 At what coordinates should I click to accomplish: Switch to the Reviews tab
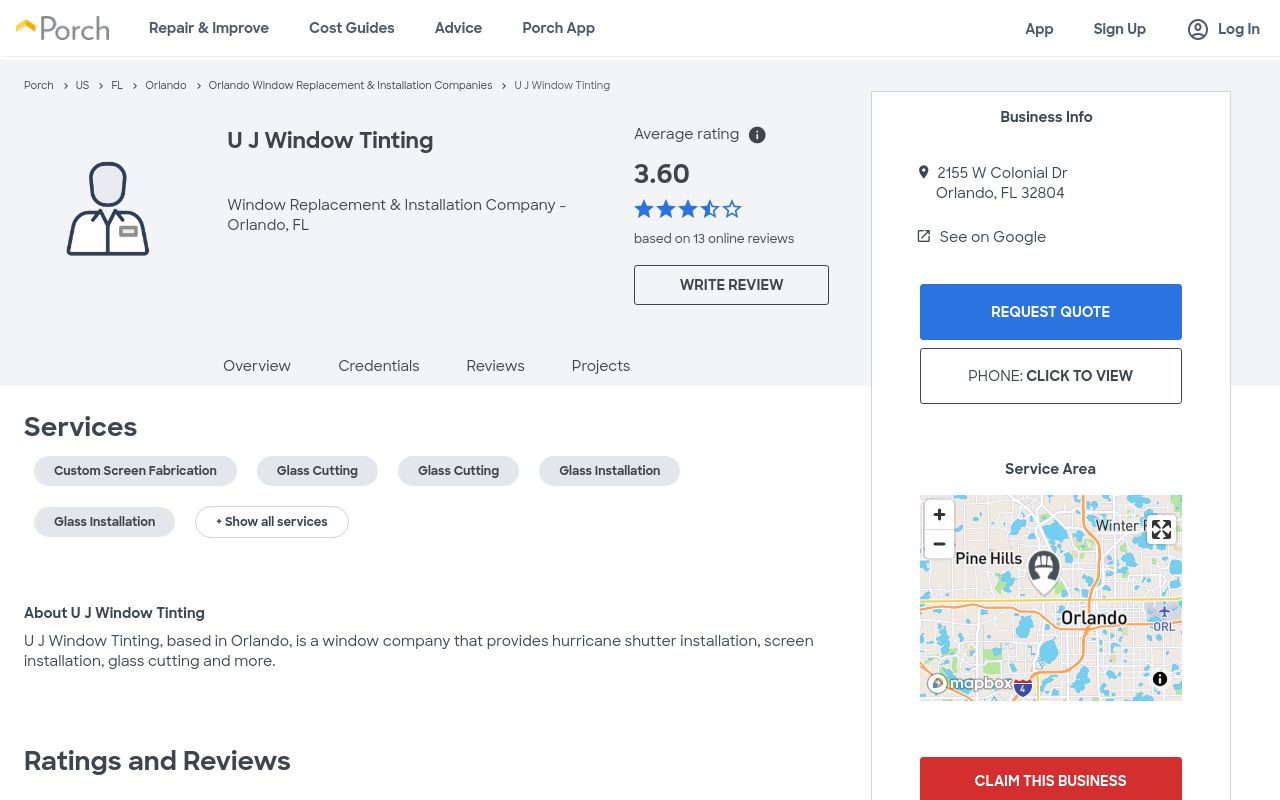pyautogui.click(x=495, y=366)
